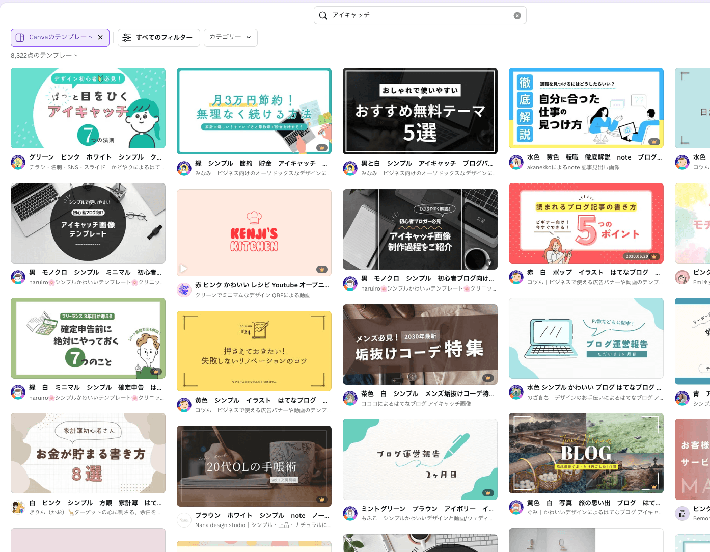Click the 赤ピンク かわいい レシピ Youtube title

click(262, 285)
